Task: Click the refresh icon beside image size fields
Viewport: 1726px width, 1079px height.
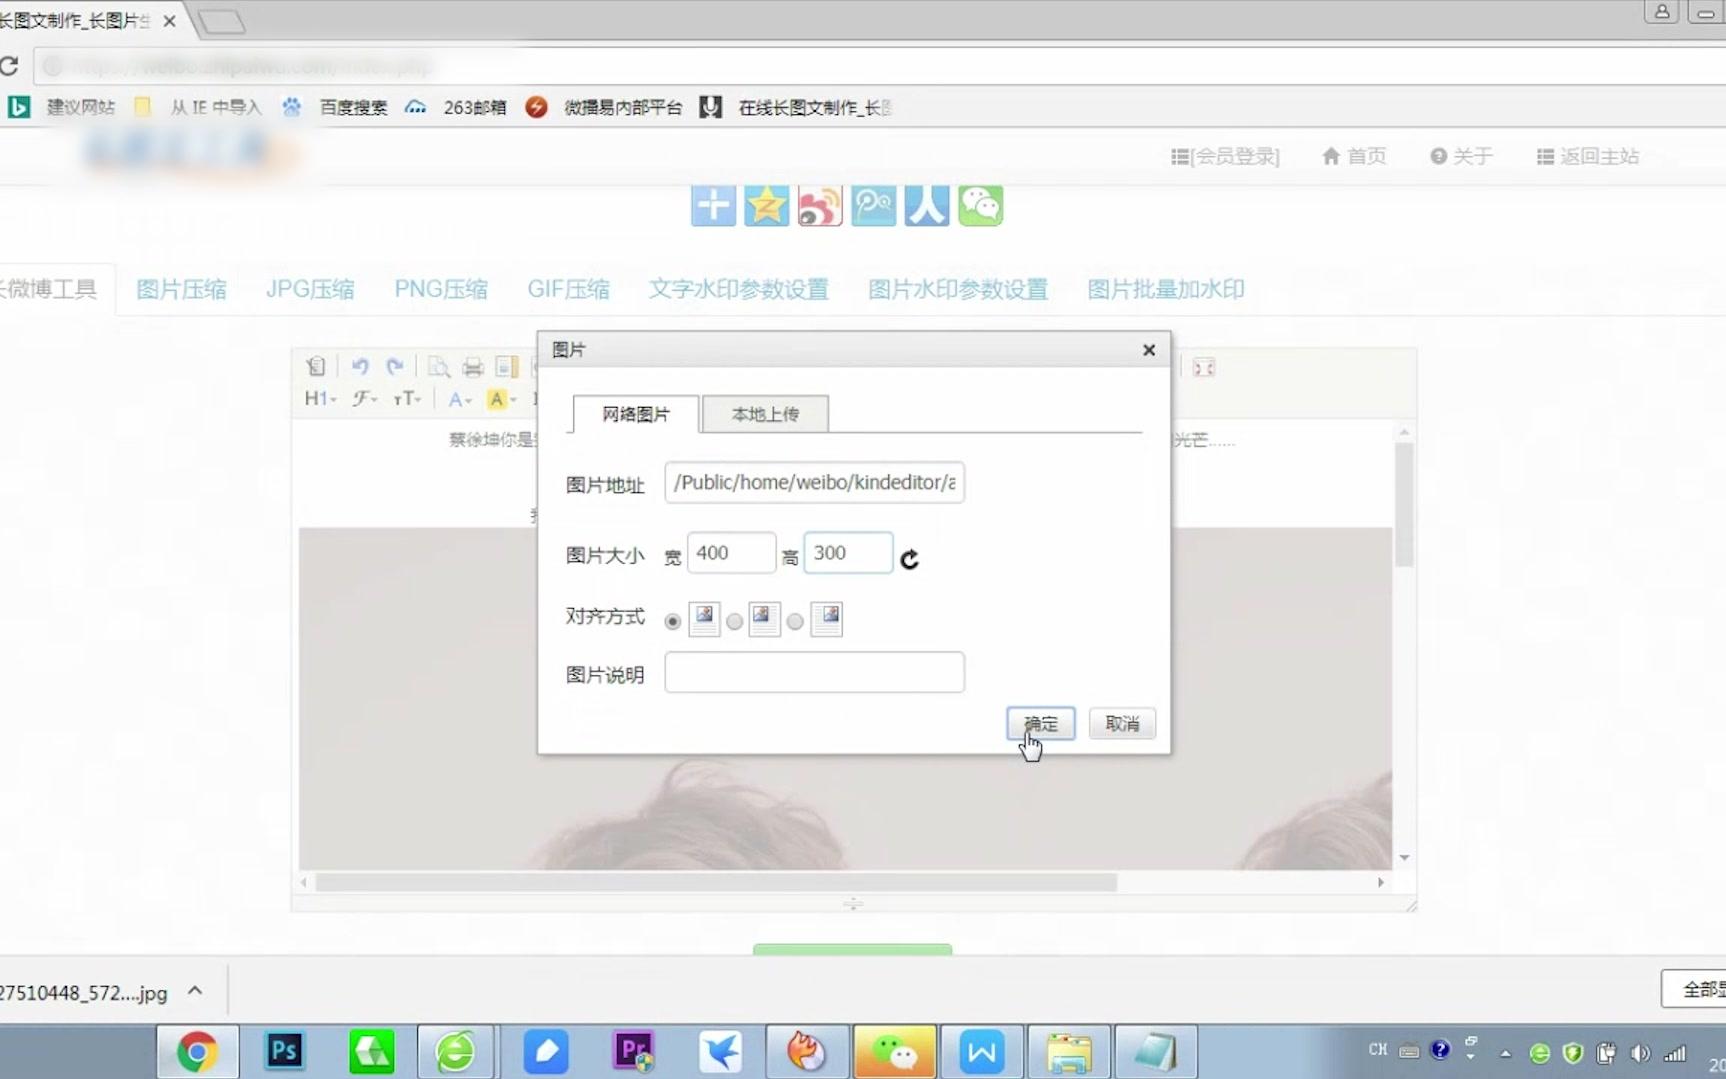Action: coord(909,560)
